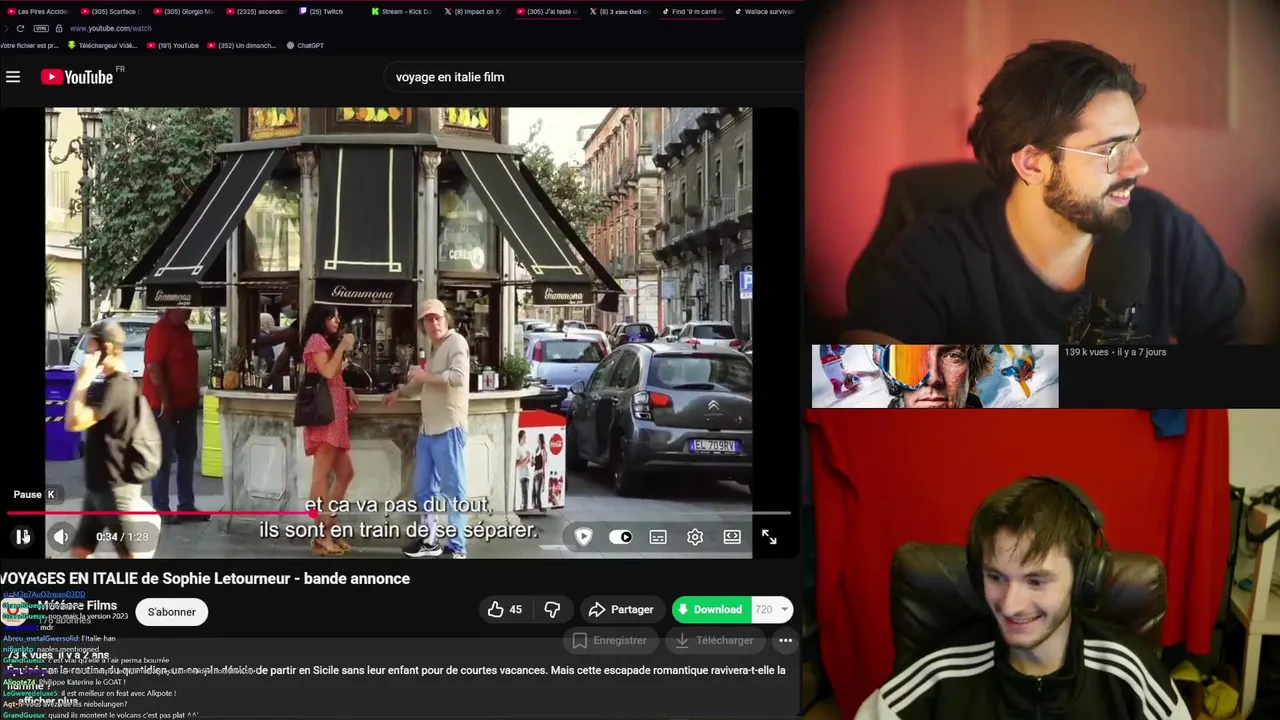The height and width of the screenshot is (720, 1280).
Task: Click the Films channel name
Action: coord(78,605)
